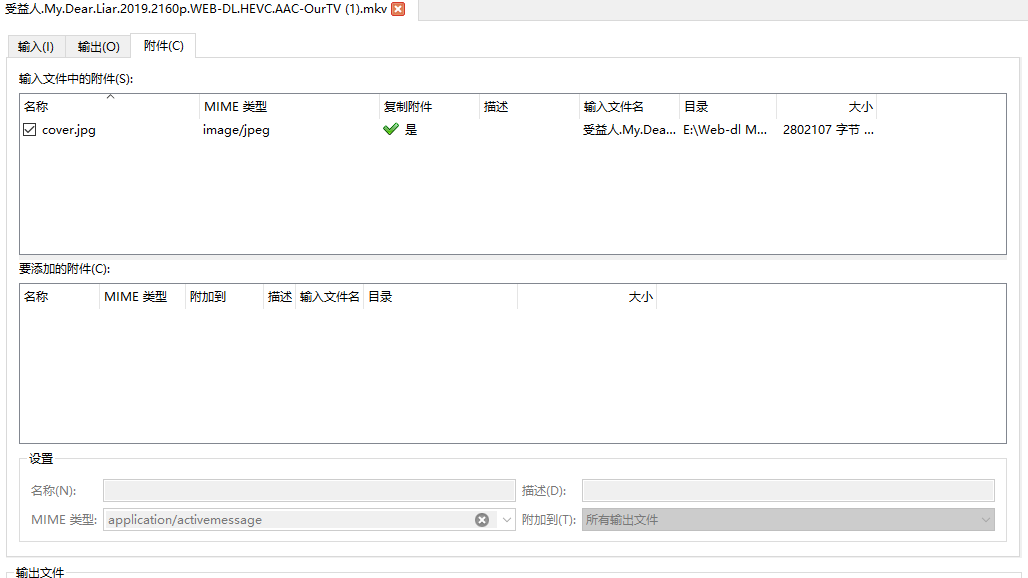
Task: Click the 2802107 字节 size cell
Action: tap(828, 130)
